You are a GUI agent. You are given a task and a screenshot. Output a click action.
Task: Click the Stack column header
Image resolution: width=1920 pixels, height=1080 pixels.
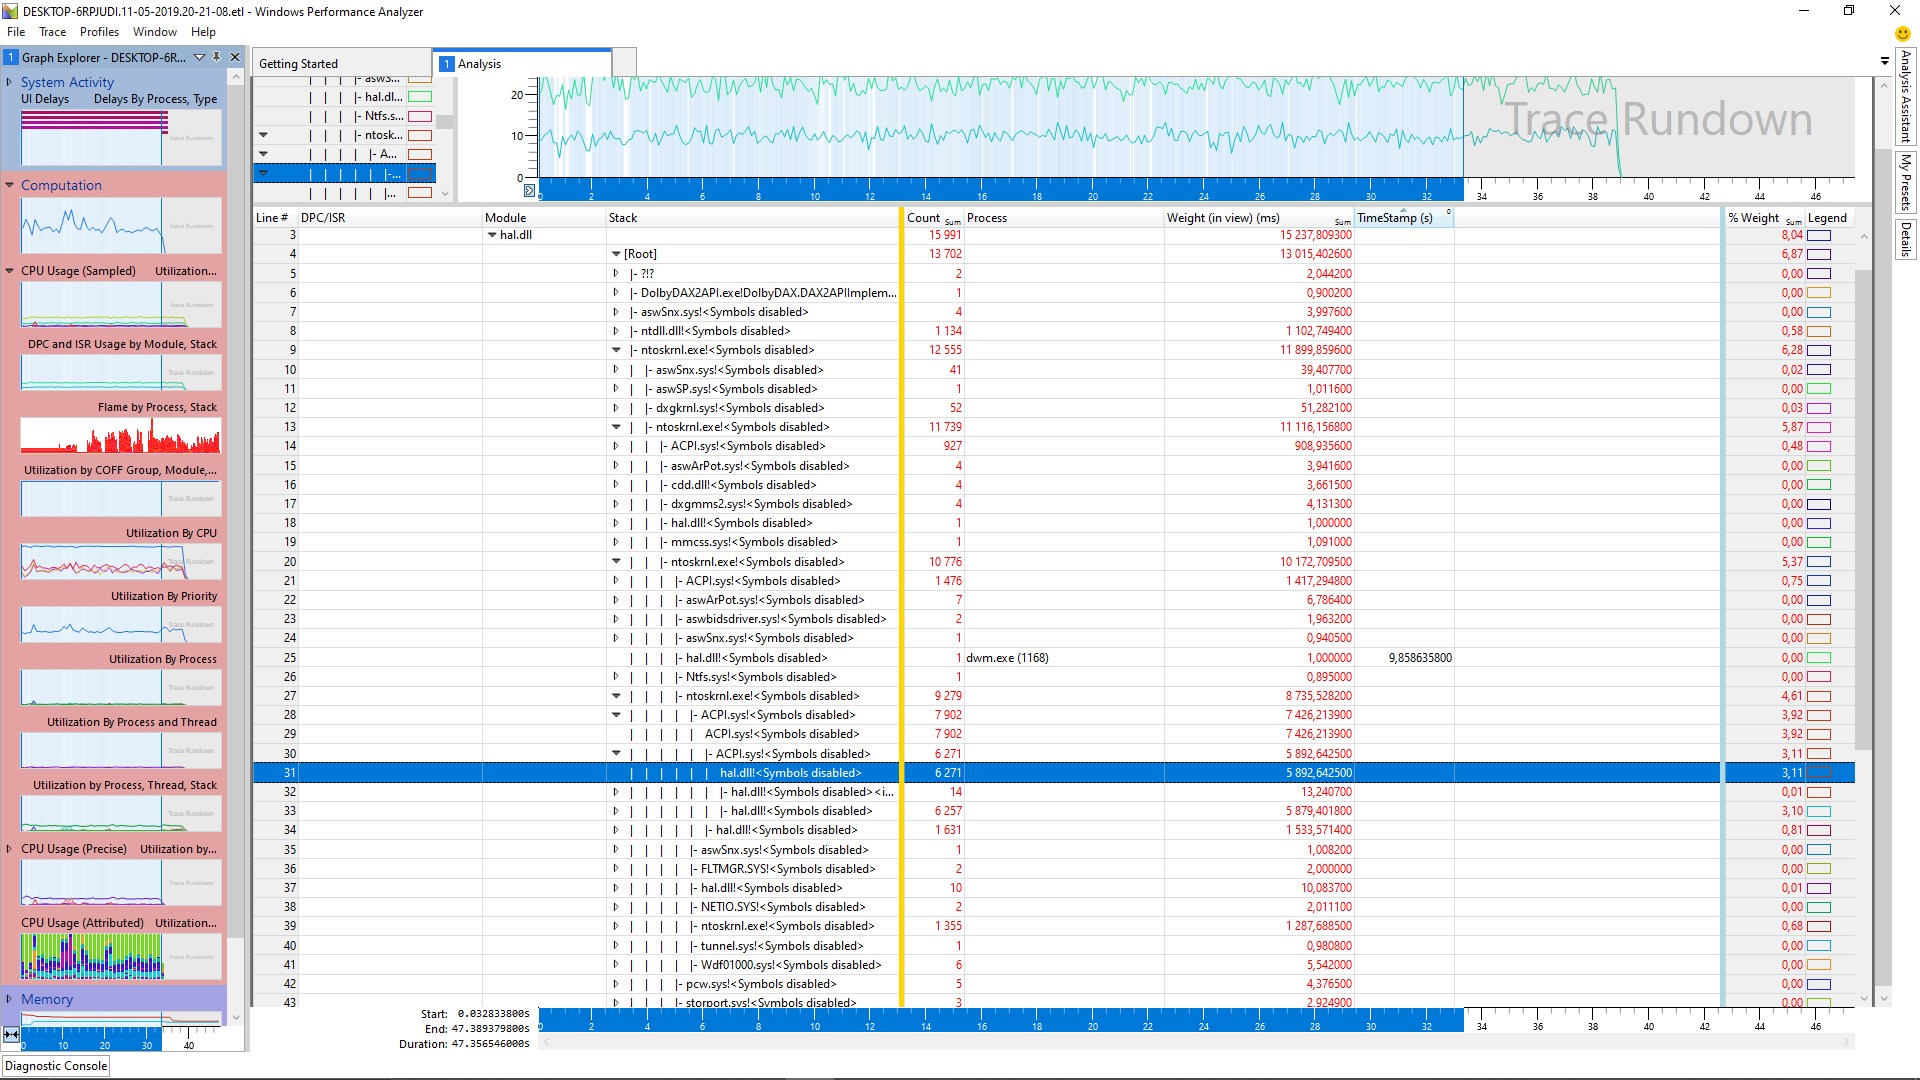[x=751, y=218]
